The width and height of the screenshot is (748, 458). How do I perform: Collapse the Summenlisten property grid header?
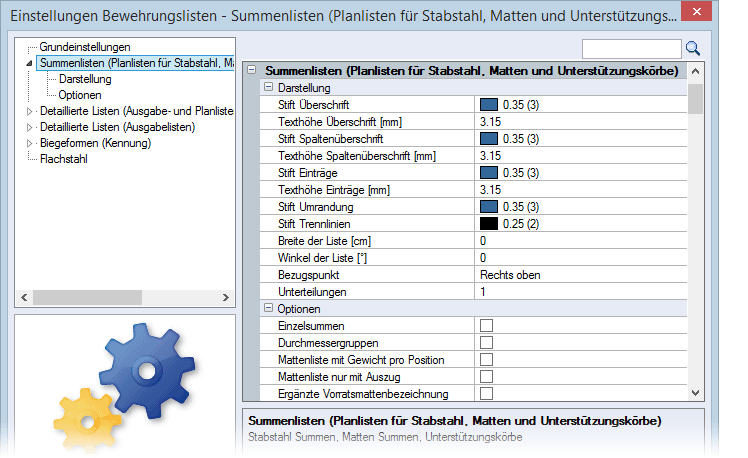[x=251, y=70]
